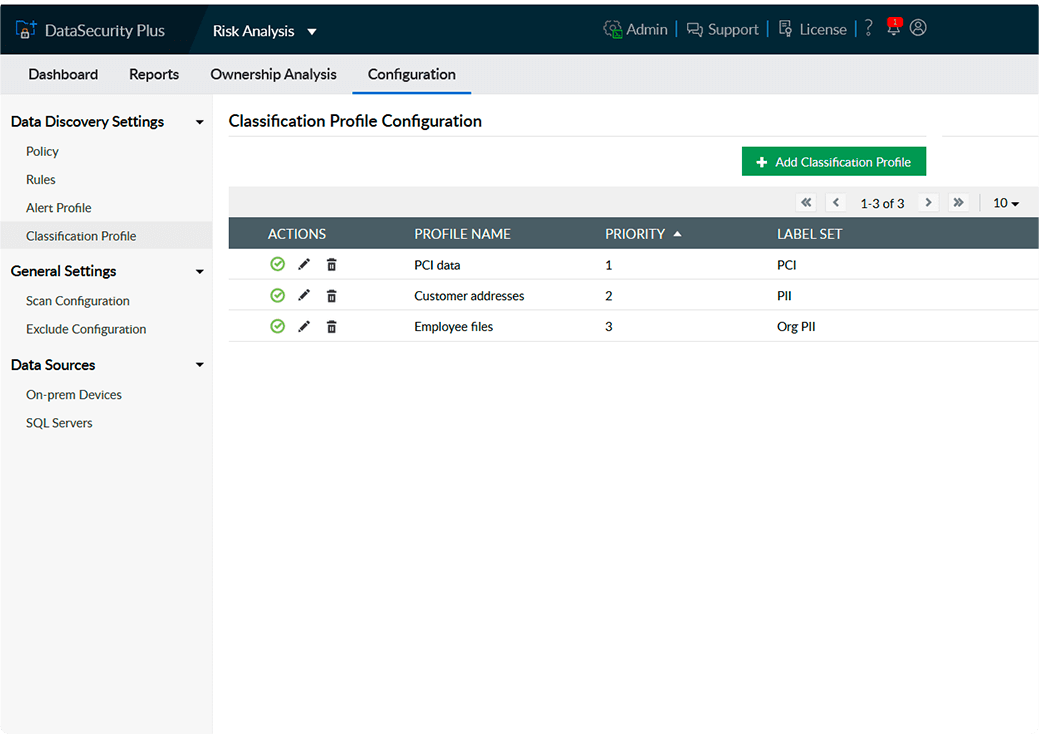Open the notifications bell
This screenshot has height=734, width=1039.
[893, 29]
